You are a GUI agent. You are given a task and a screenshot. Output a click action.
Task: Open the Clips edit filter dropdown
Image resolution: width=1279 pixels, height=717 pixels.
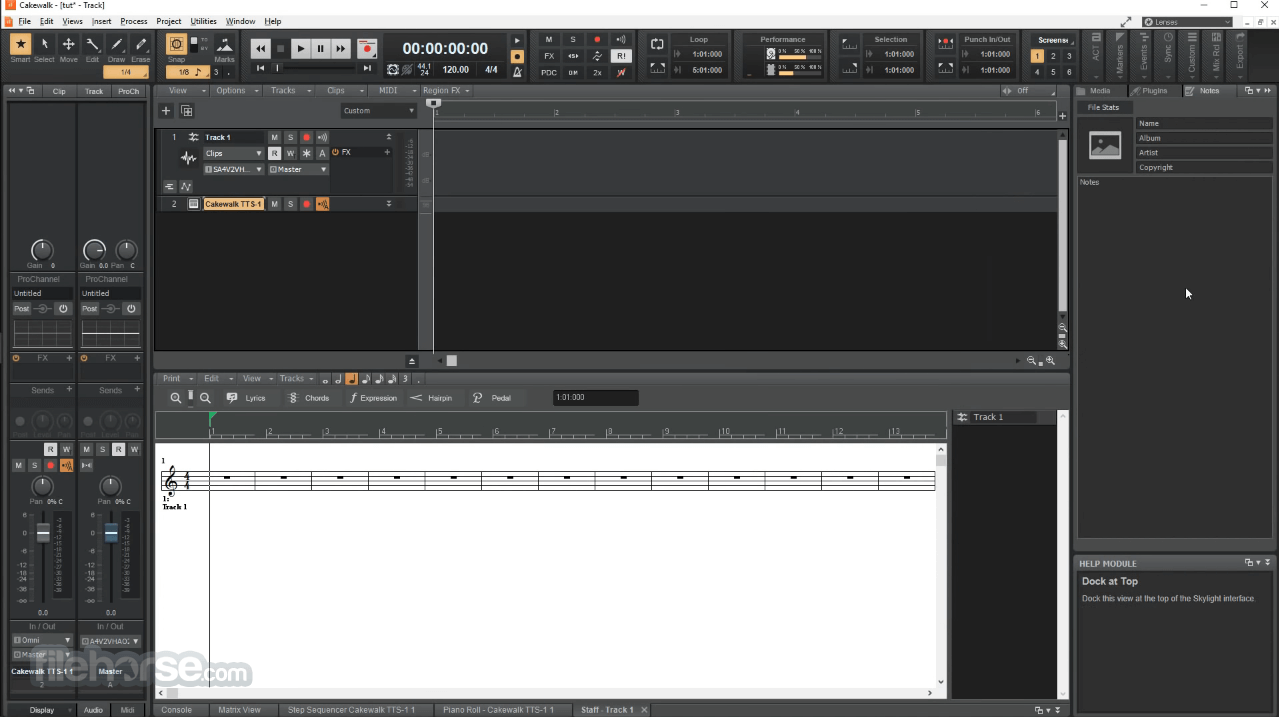pos(234,153)
